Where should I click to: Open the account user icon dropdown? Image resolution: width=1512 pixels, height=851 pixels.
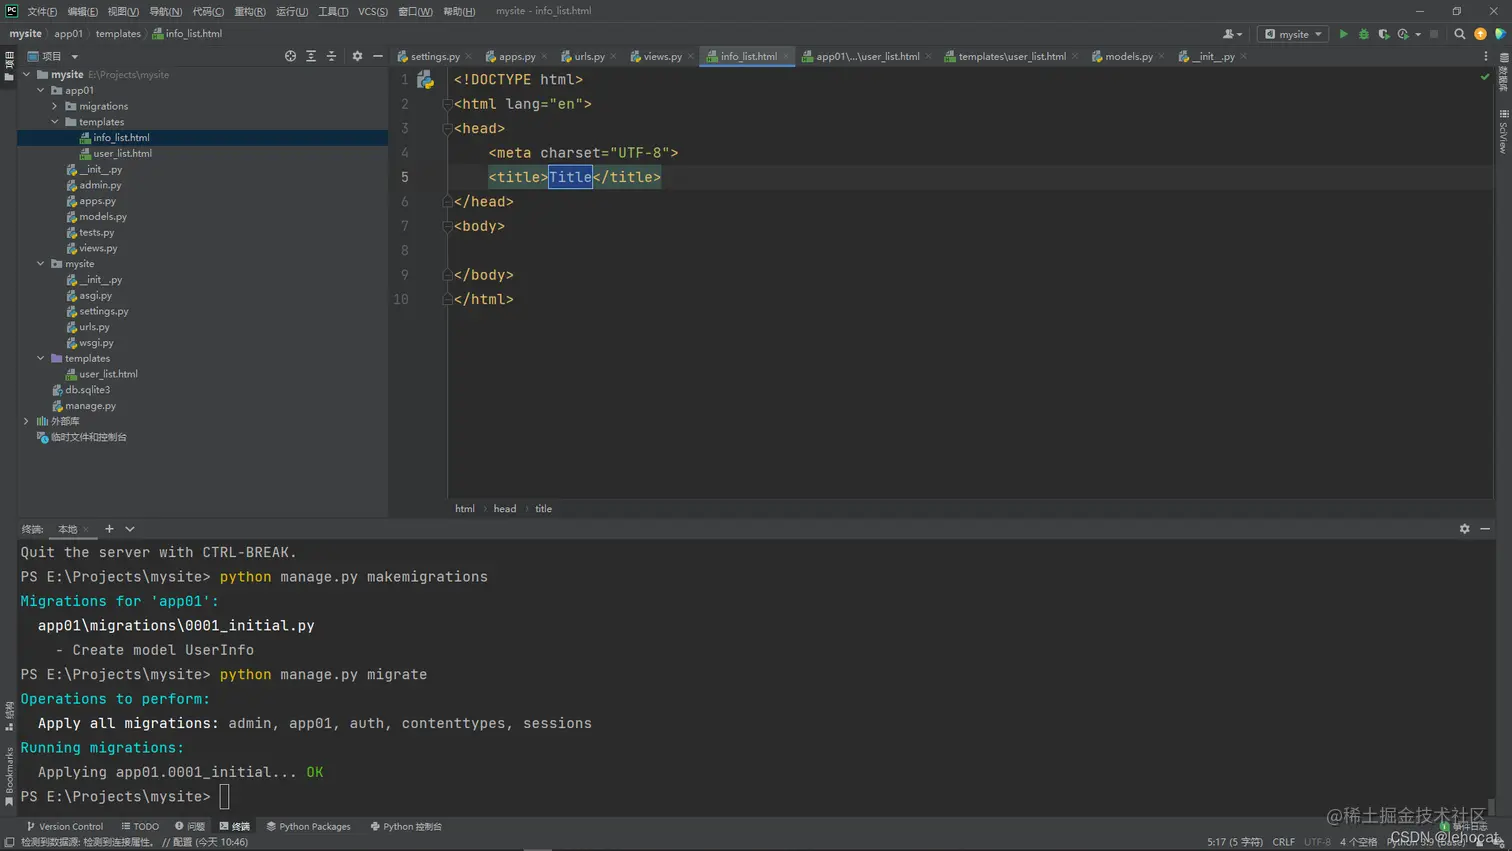(1232, 34)
